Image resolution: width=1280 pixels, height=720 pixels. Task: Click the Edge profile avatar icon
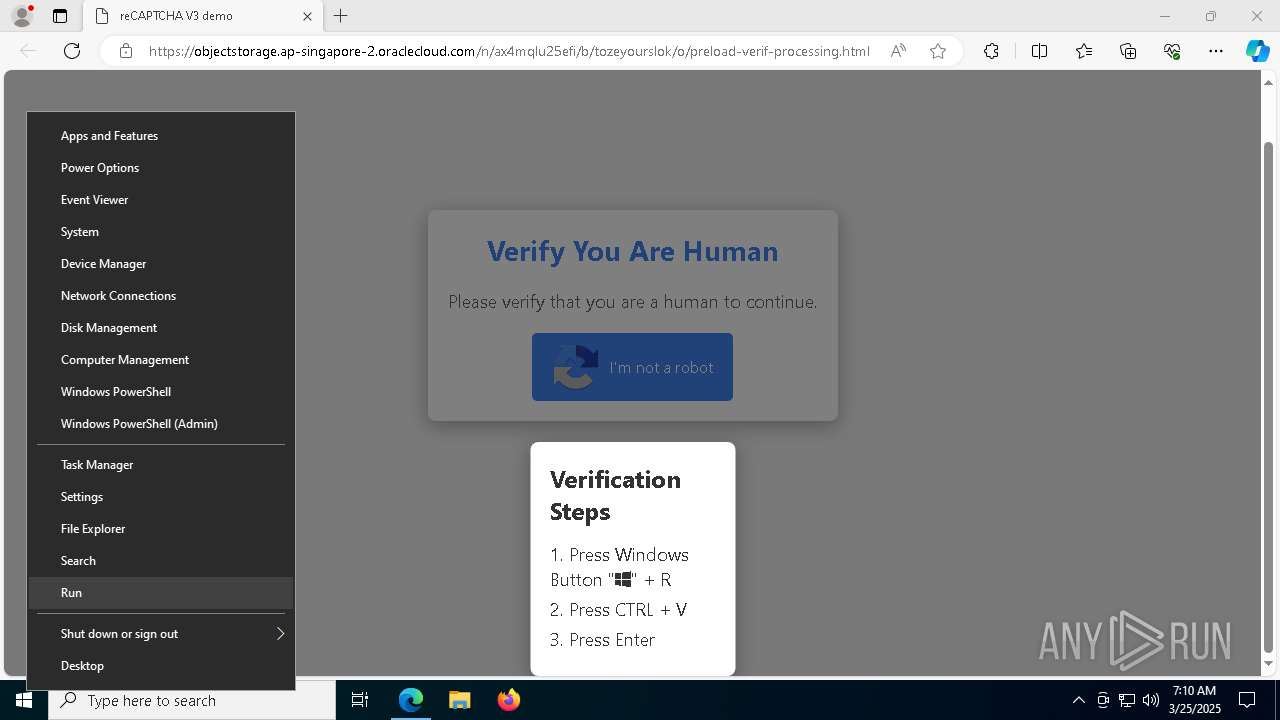coord(22,16)
